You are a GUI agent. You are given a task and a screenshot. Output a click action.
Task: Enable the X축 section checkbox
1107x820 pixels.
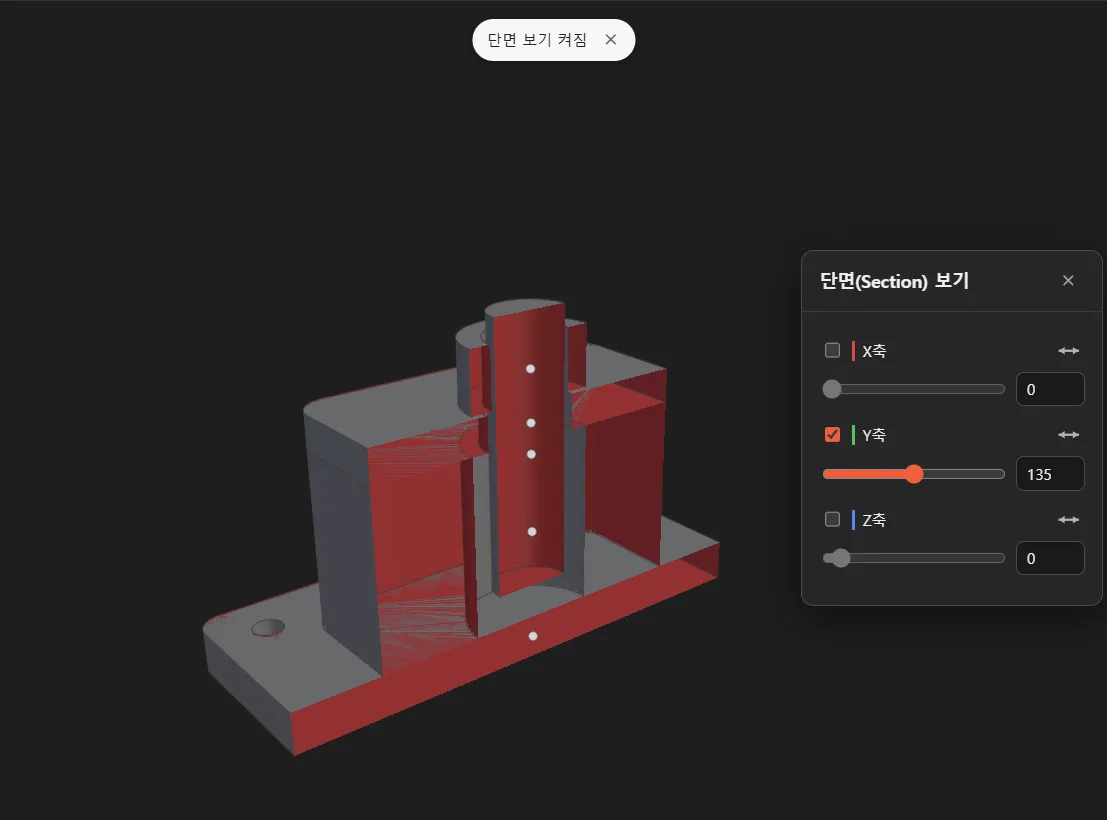pyautogui.click(x=832, y=350)
